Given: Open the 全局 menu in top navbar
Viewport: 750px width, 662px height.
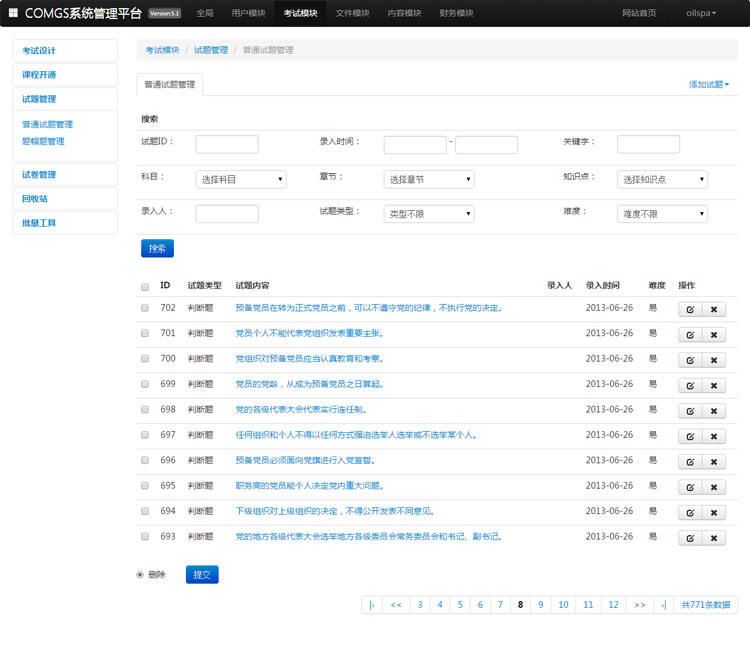Looking at the screenshot, I should (x=205, y=13).
